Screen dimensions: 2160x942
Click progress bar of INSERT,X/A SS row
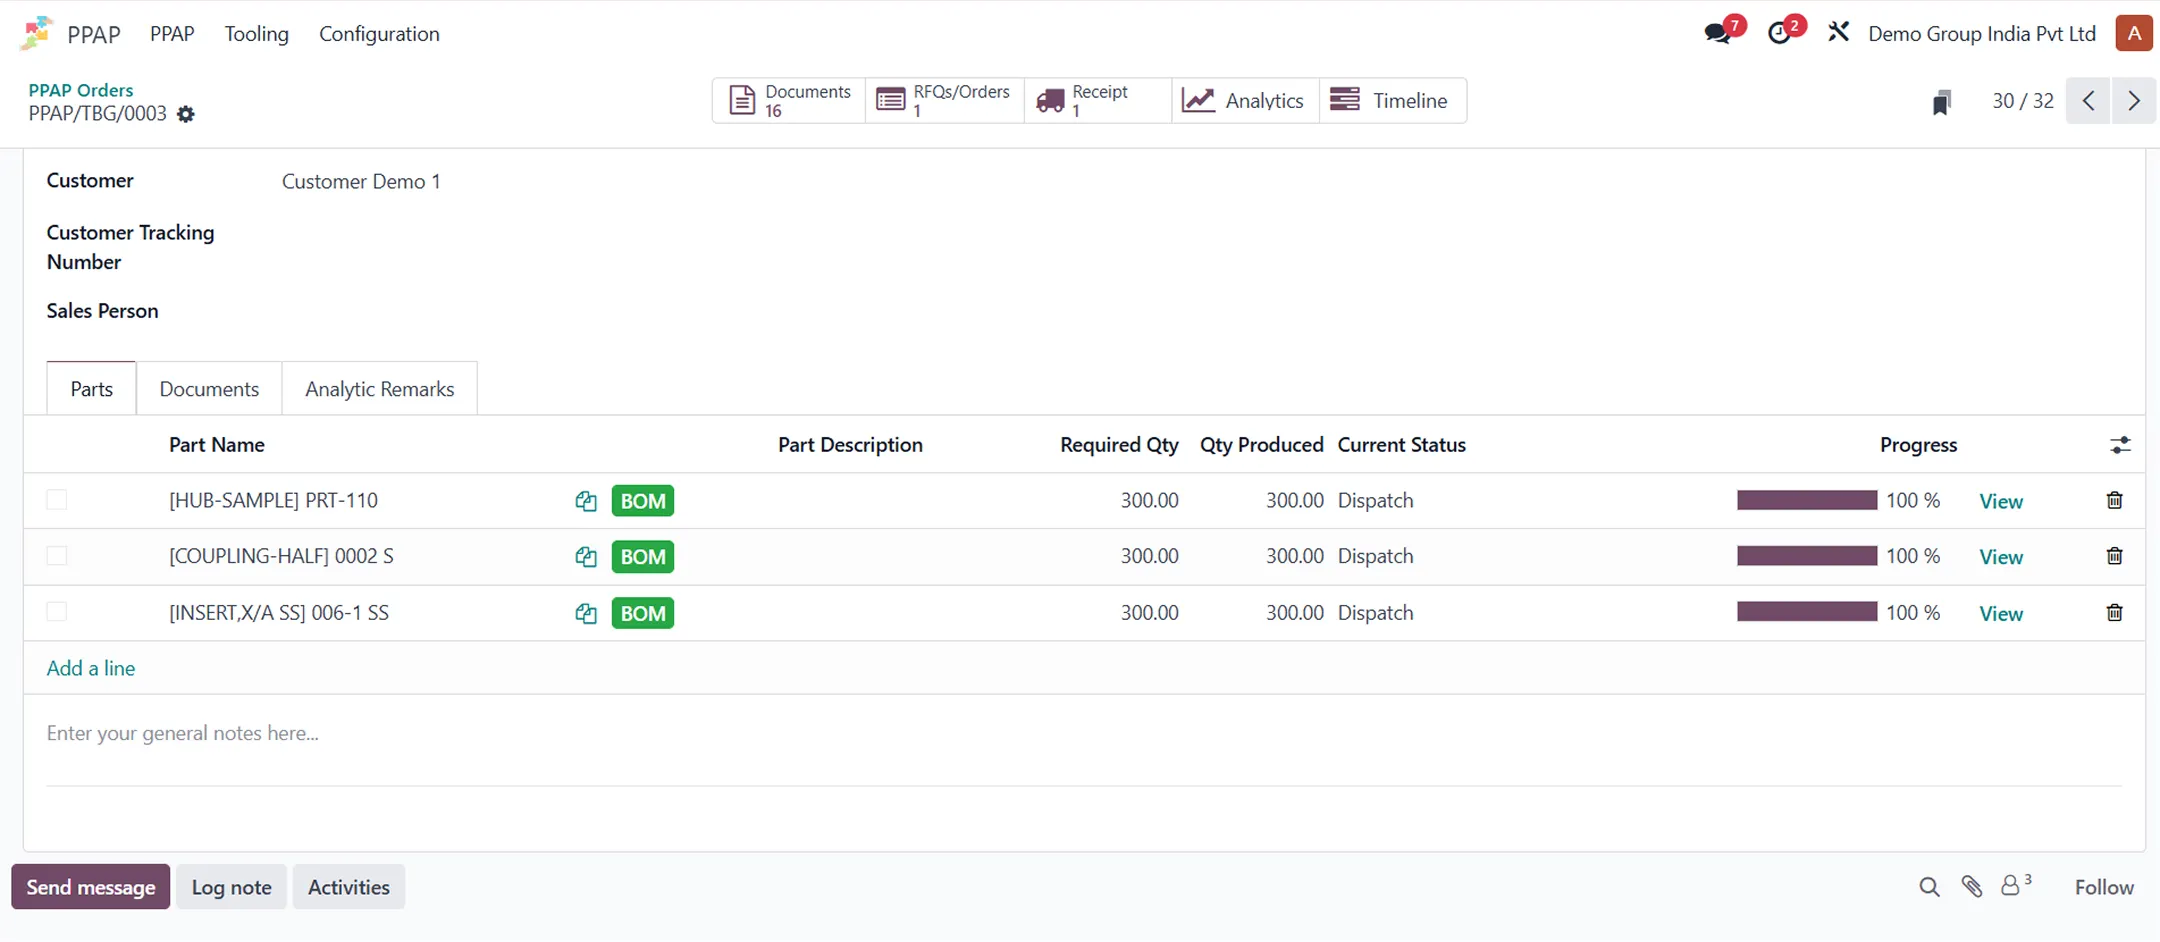click(x=1806, y=612)
